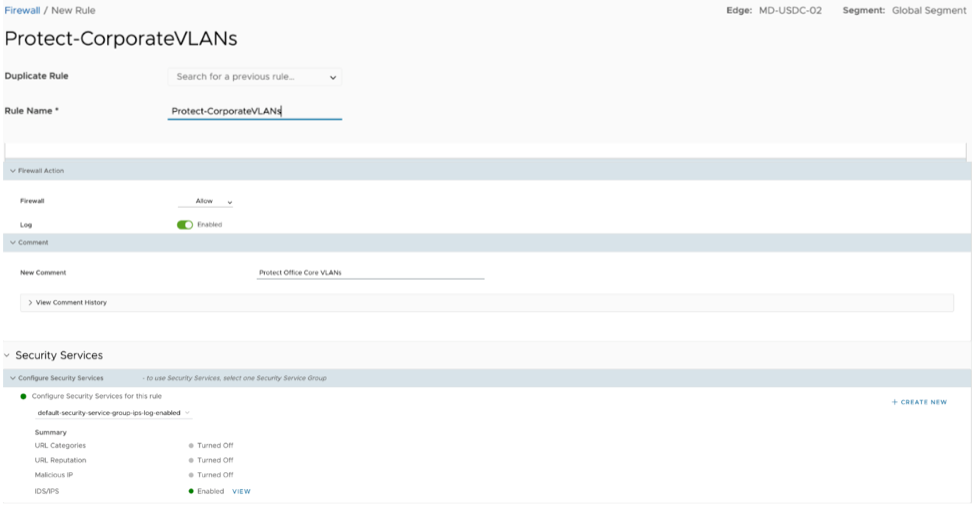Click the Segment: Global Segment label
Image resolution: width=972 pixels, height=507 pixels.
point(904,10)
